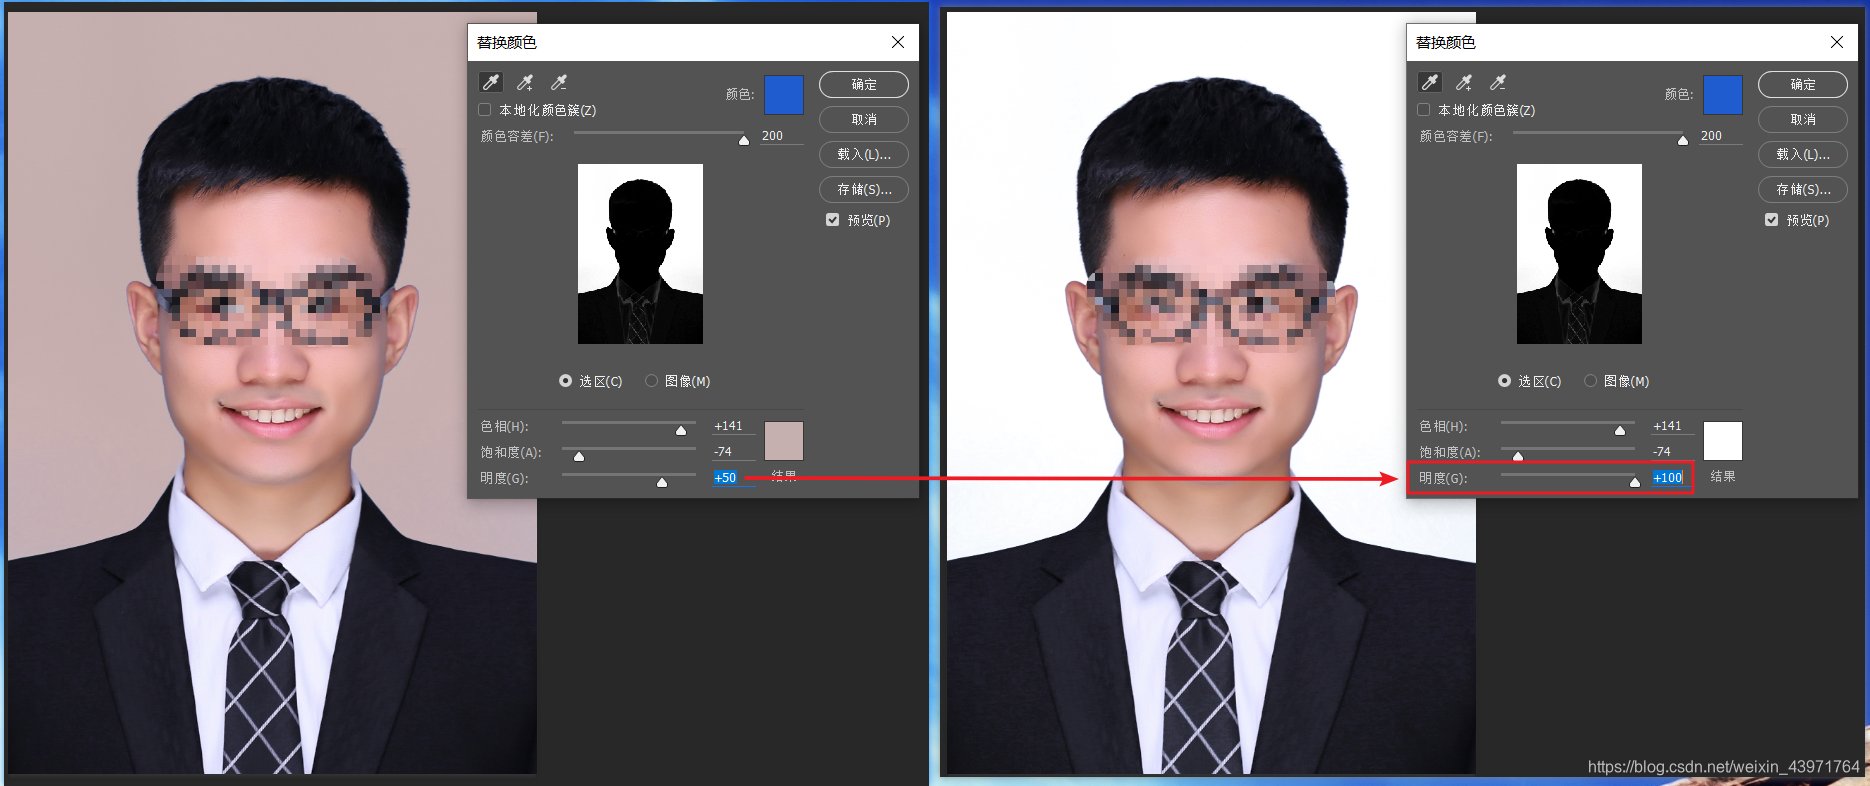
Task: Select the eyedropper tool in left dialog
Action: click(491, 82)
